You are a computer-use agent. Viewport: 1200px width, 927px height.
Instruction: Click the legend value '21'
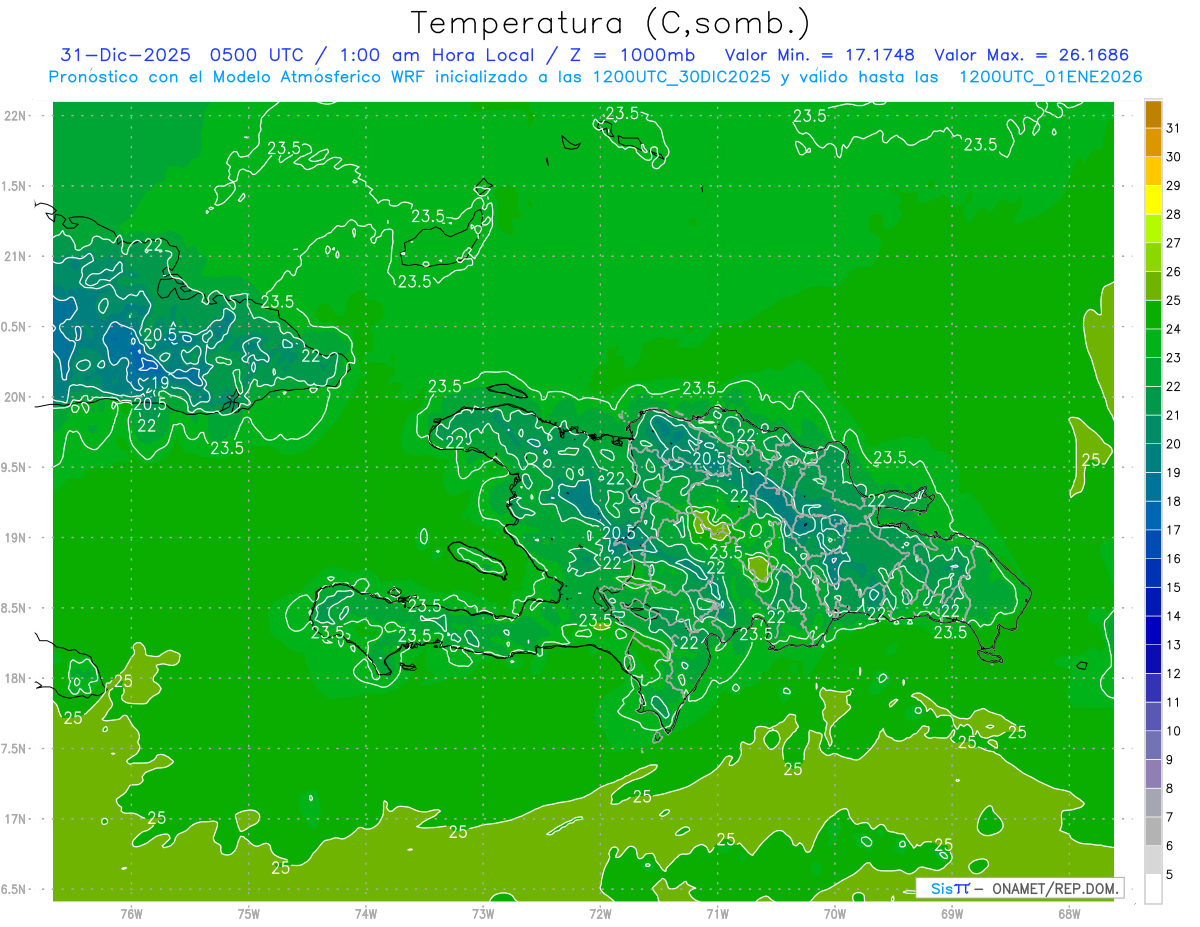coord(1174,415)
